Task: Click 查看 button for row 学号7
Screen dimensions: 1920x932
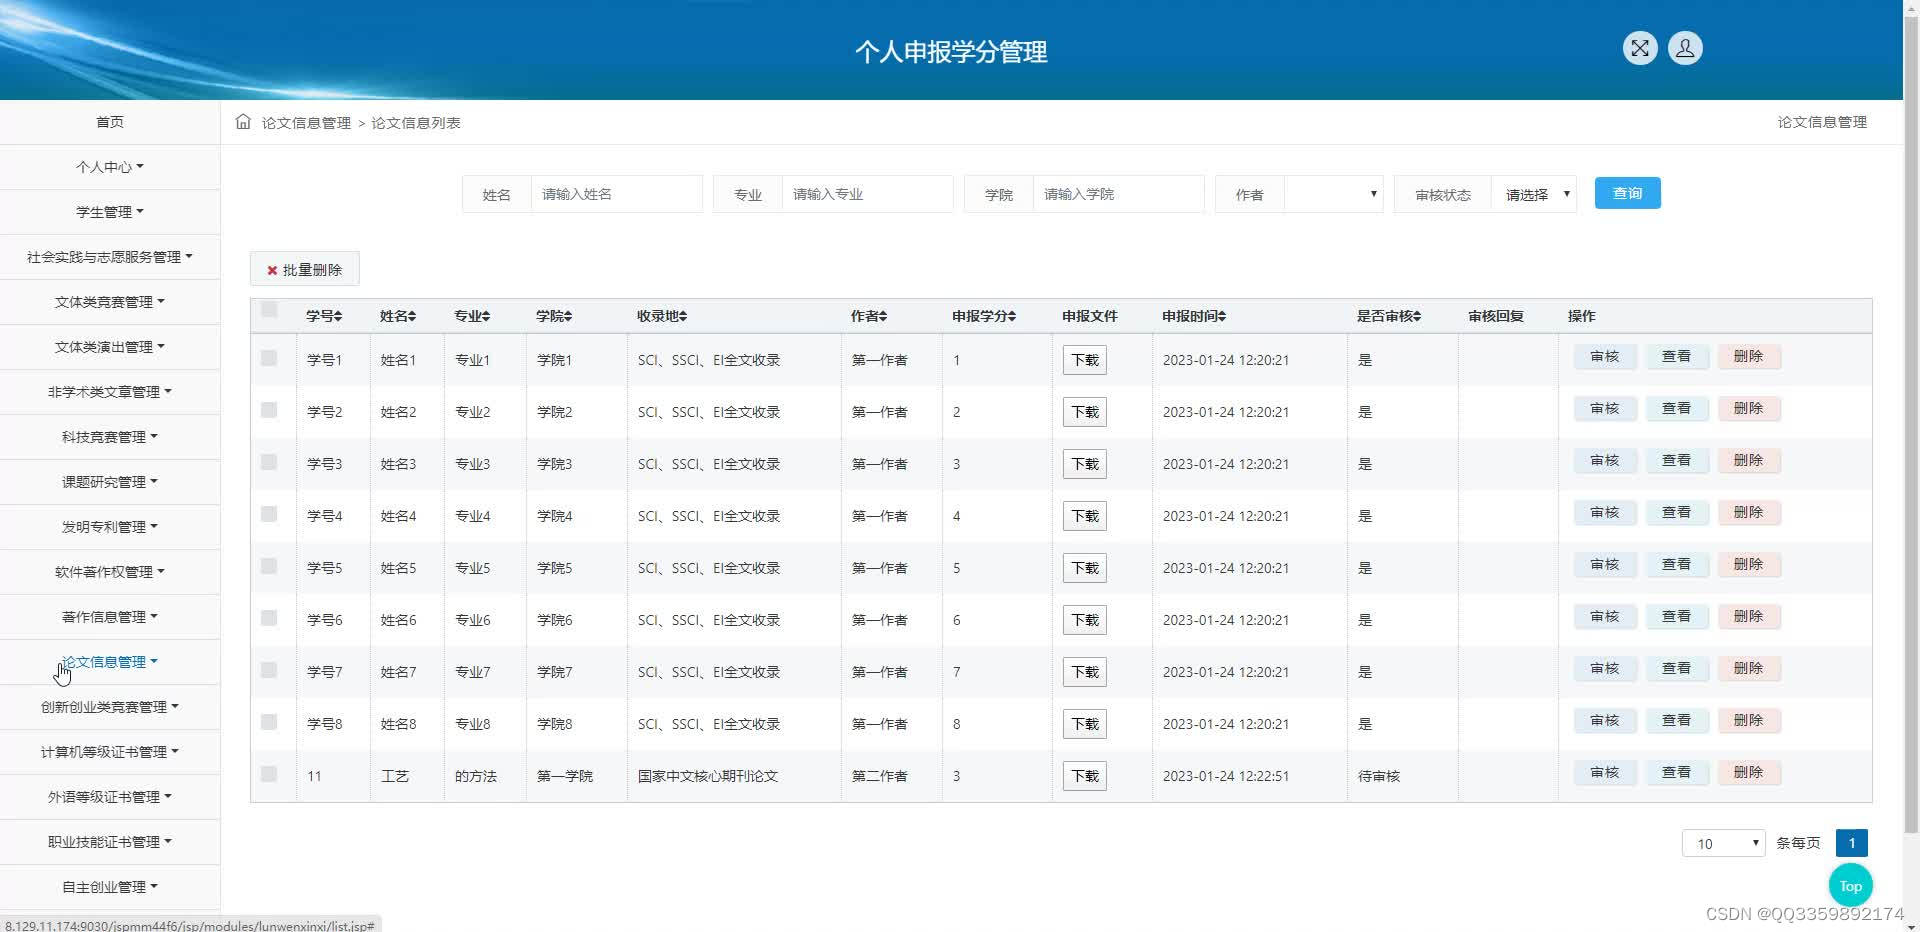Action: 1677,668
